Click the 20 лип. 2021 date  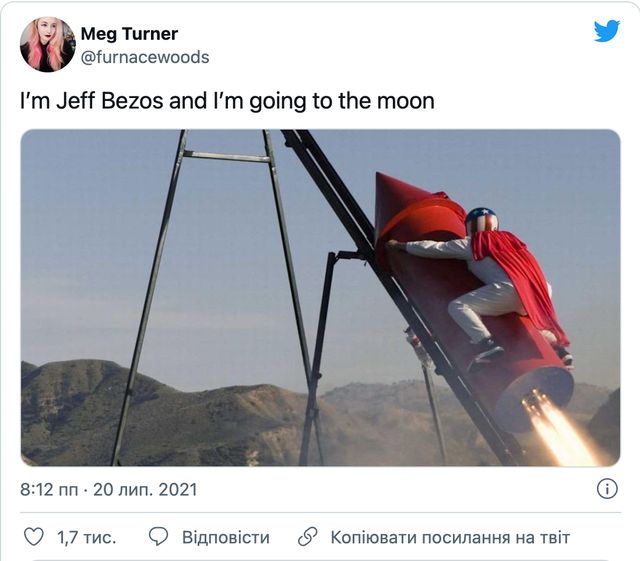[145, 489]
